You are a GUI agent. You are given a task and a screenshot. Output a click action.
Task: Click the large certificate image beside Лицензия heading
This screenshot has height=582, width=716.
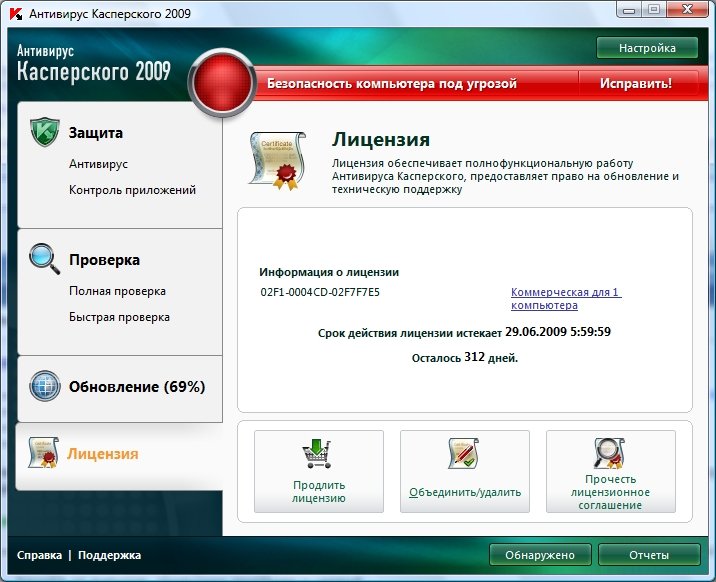pos(277,161)
